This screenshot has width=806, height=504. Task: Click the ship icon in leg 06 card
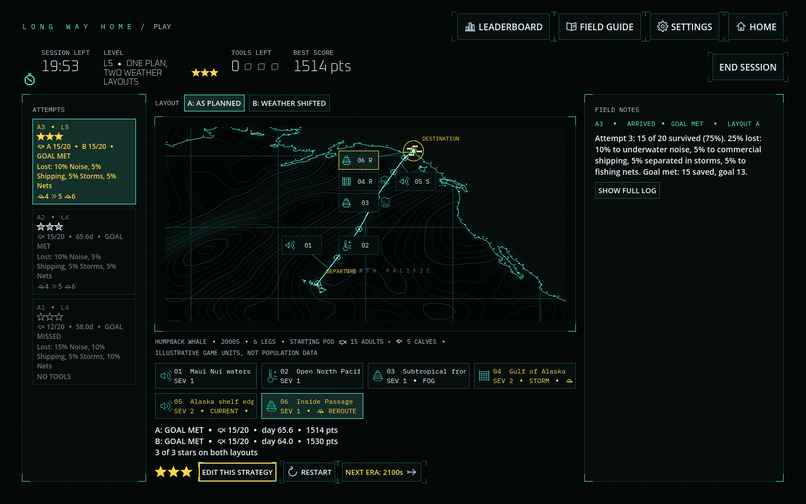pos(271,406)
